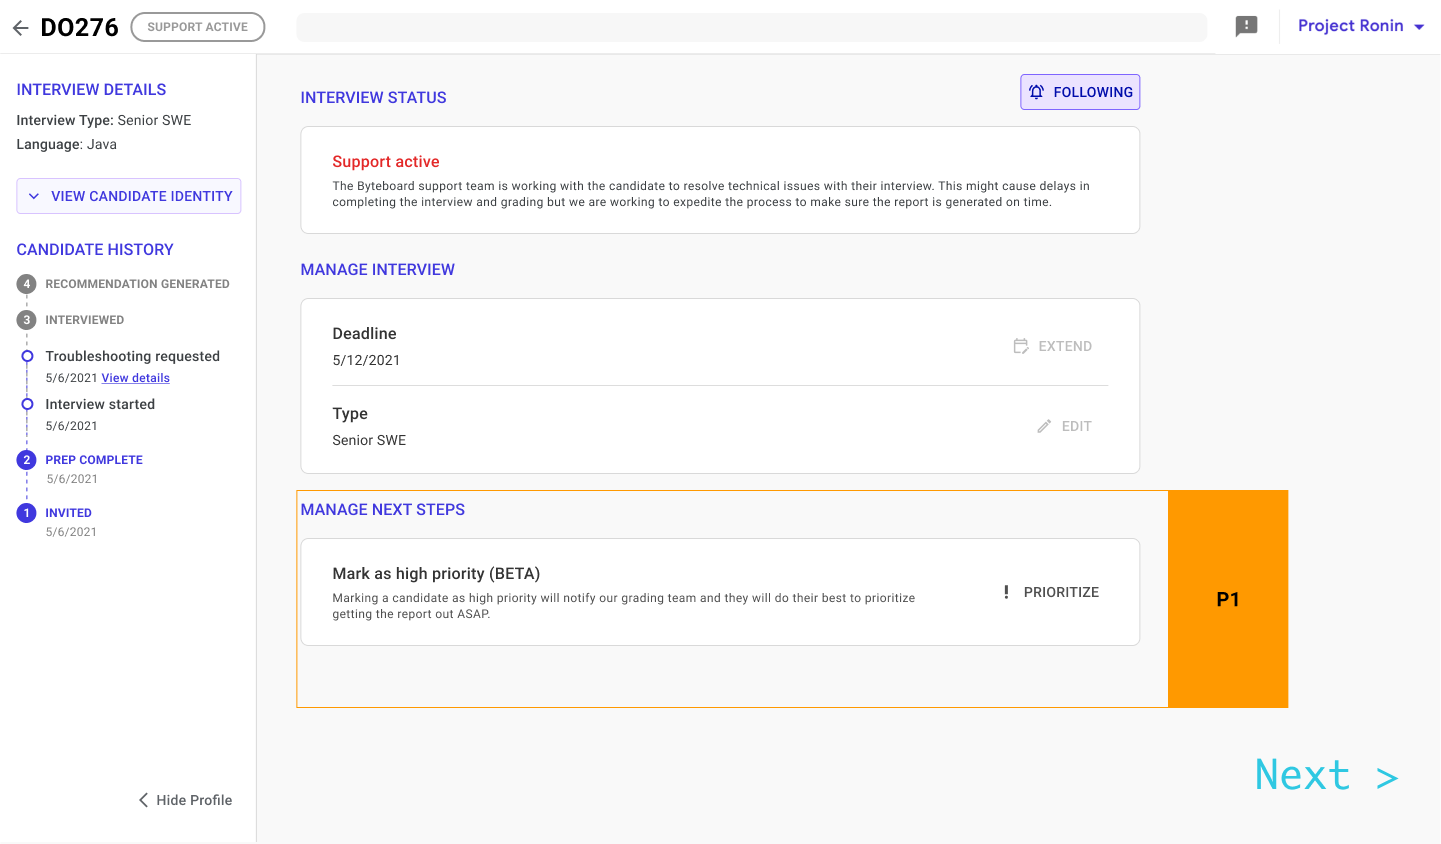This screenshot has width=1441, height=844.
Task: Click the calendar Extend icon
Action: point(1021,346)
